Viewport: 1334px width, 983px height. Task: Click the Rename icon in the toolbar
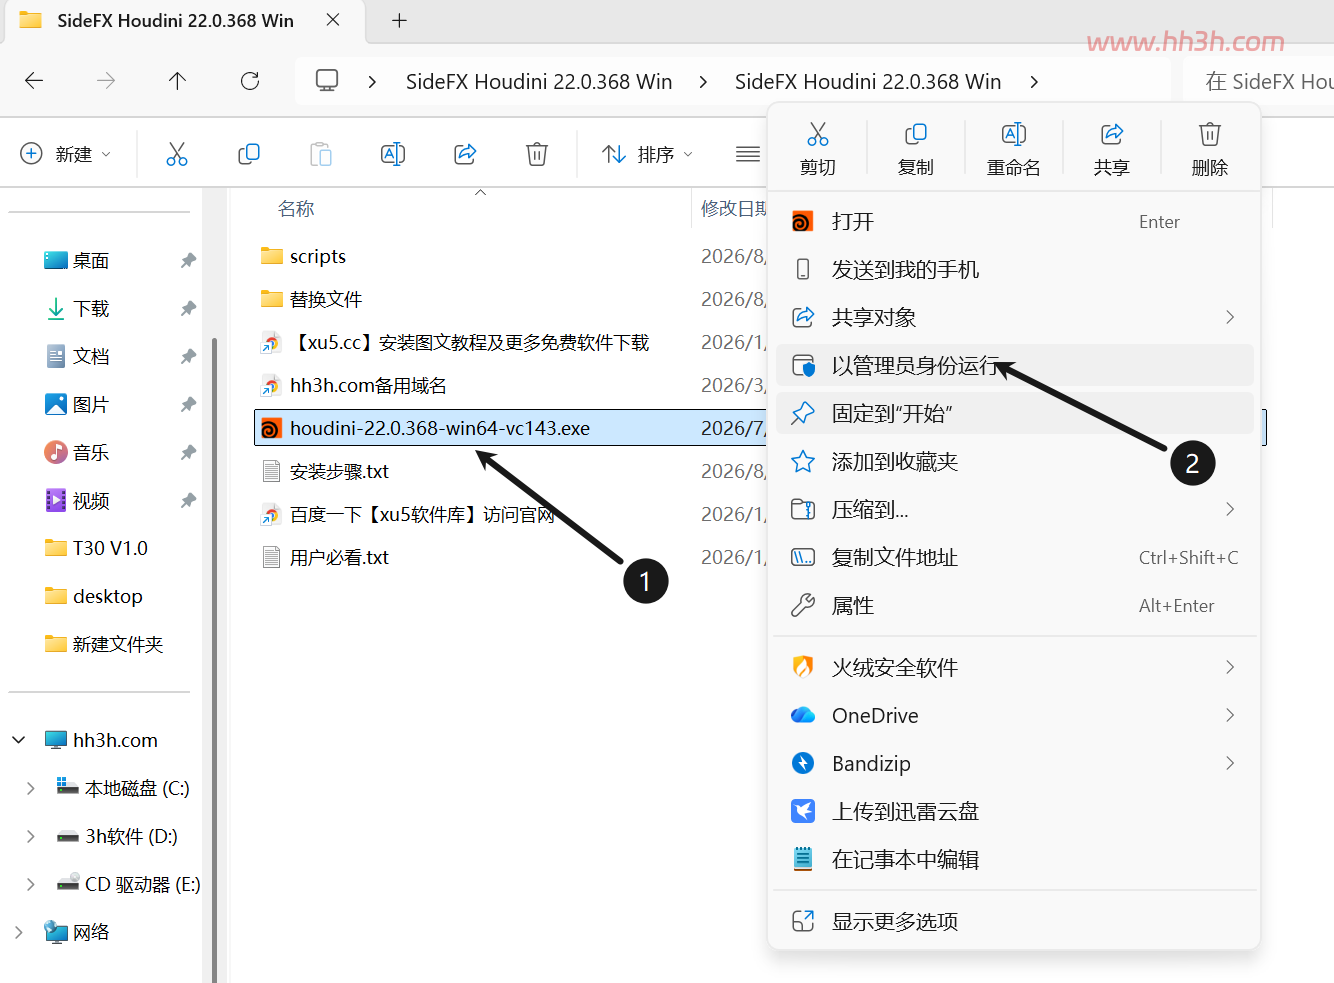[x=393, y=154]
